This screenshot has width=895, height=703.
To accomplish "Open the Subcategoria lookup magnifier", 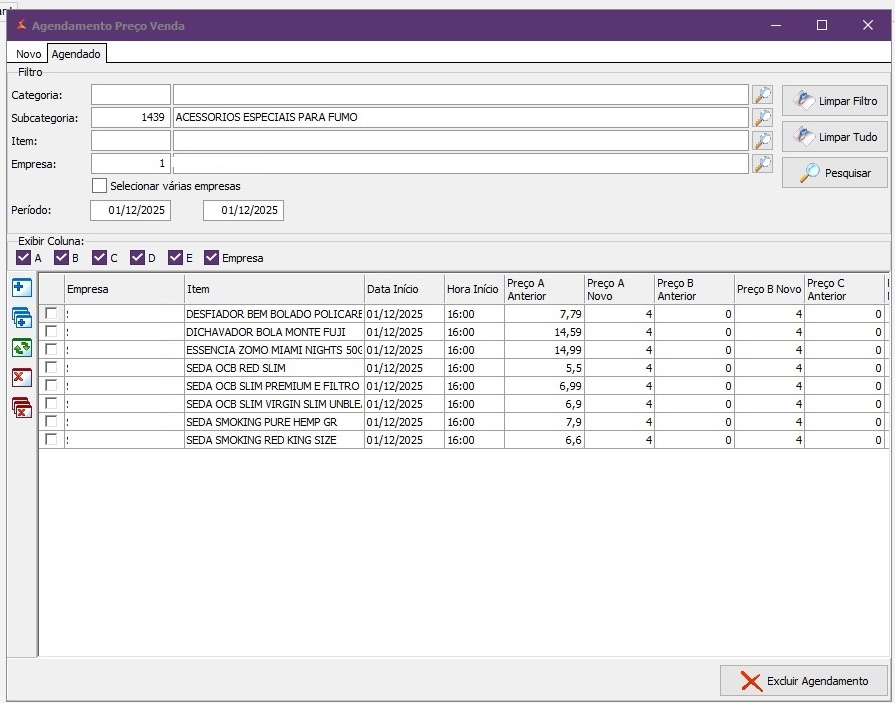I will (762, 118).
